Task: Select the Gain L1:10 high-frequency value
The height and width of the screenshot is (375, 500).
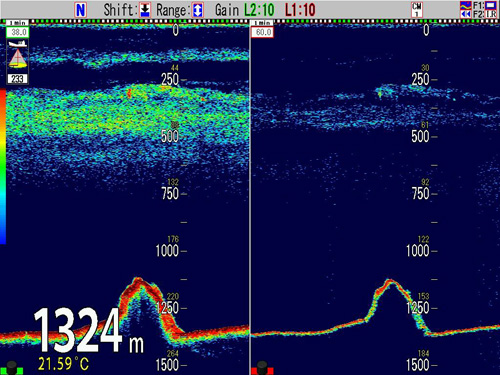Action: pos(300,10)
